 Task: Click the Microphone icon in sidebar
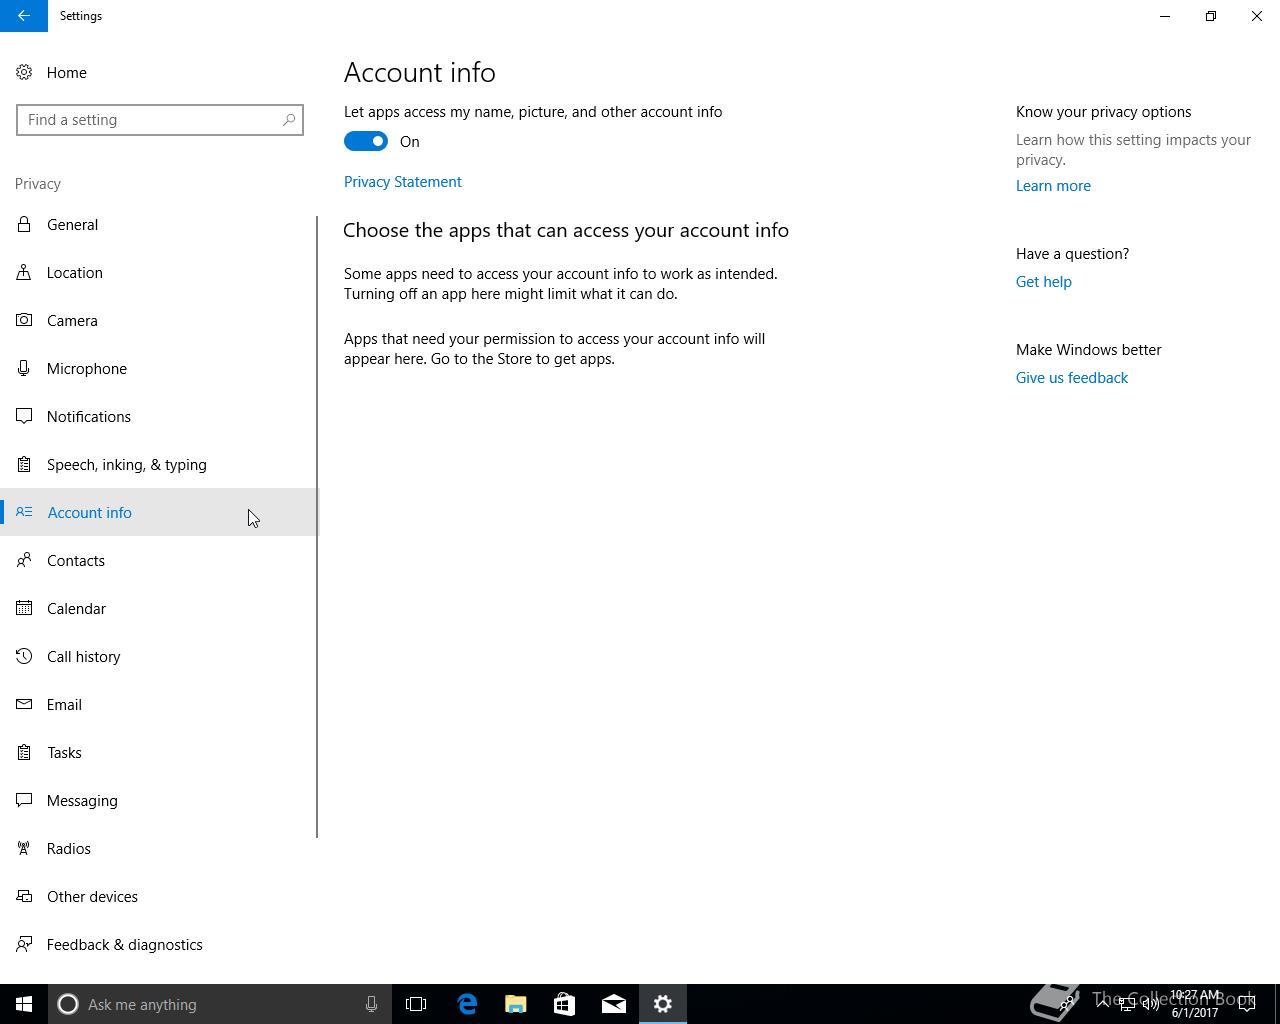coord(24,369)
